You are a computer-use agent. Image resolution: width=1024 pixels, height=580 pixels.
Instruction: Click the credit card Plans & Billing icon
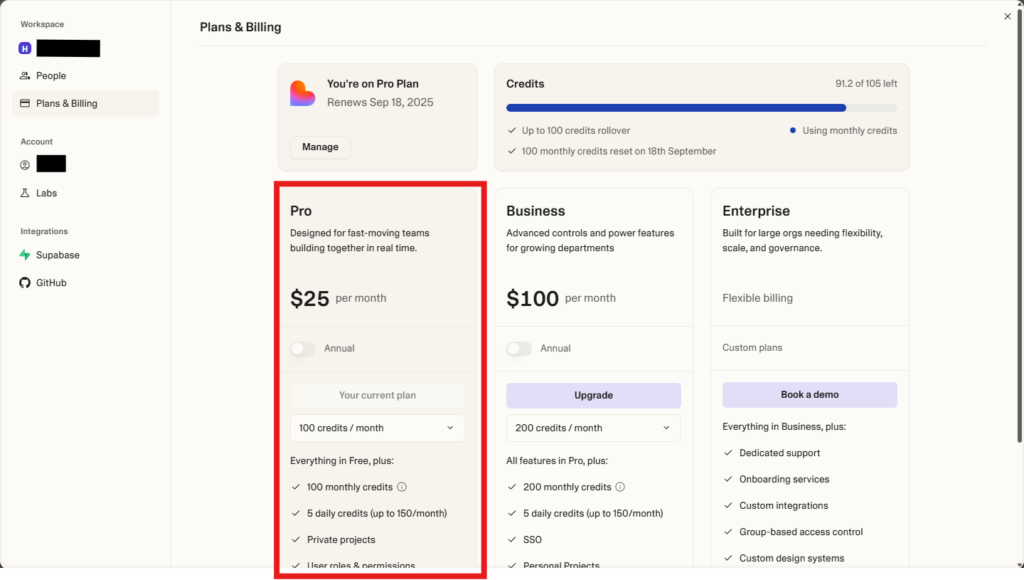point(25,103)
